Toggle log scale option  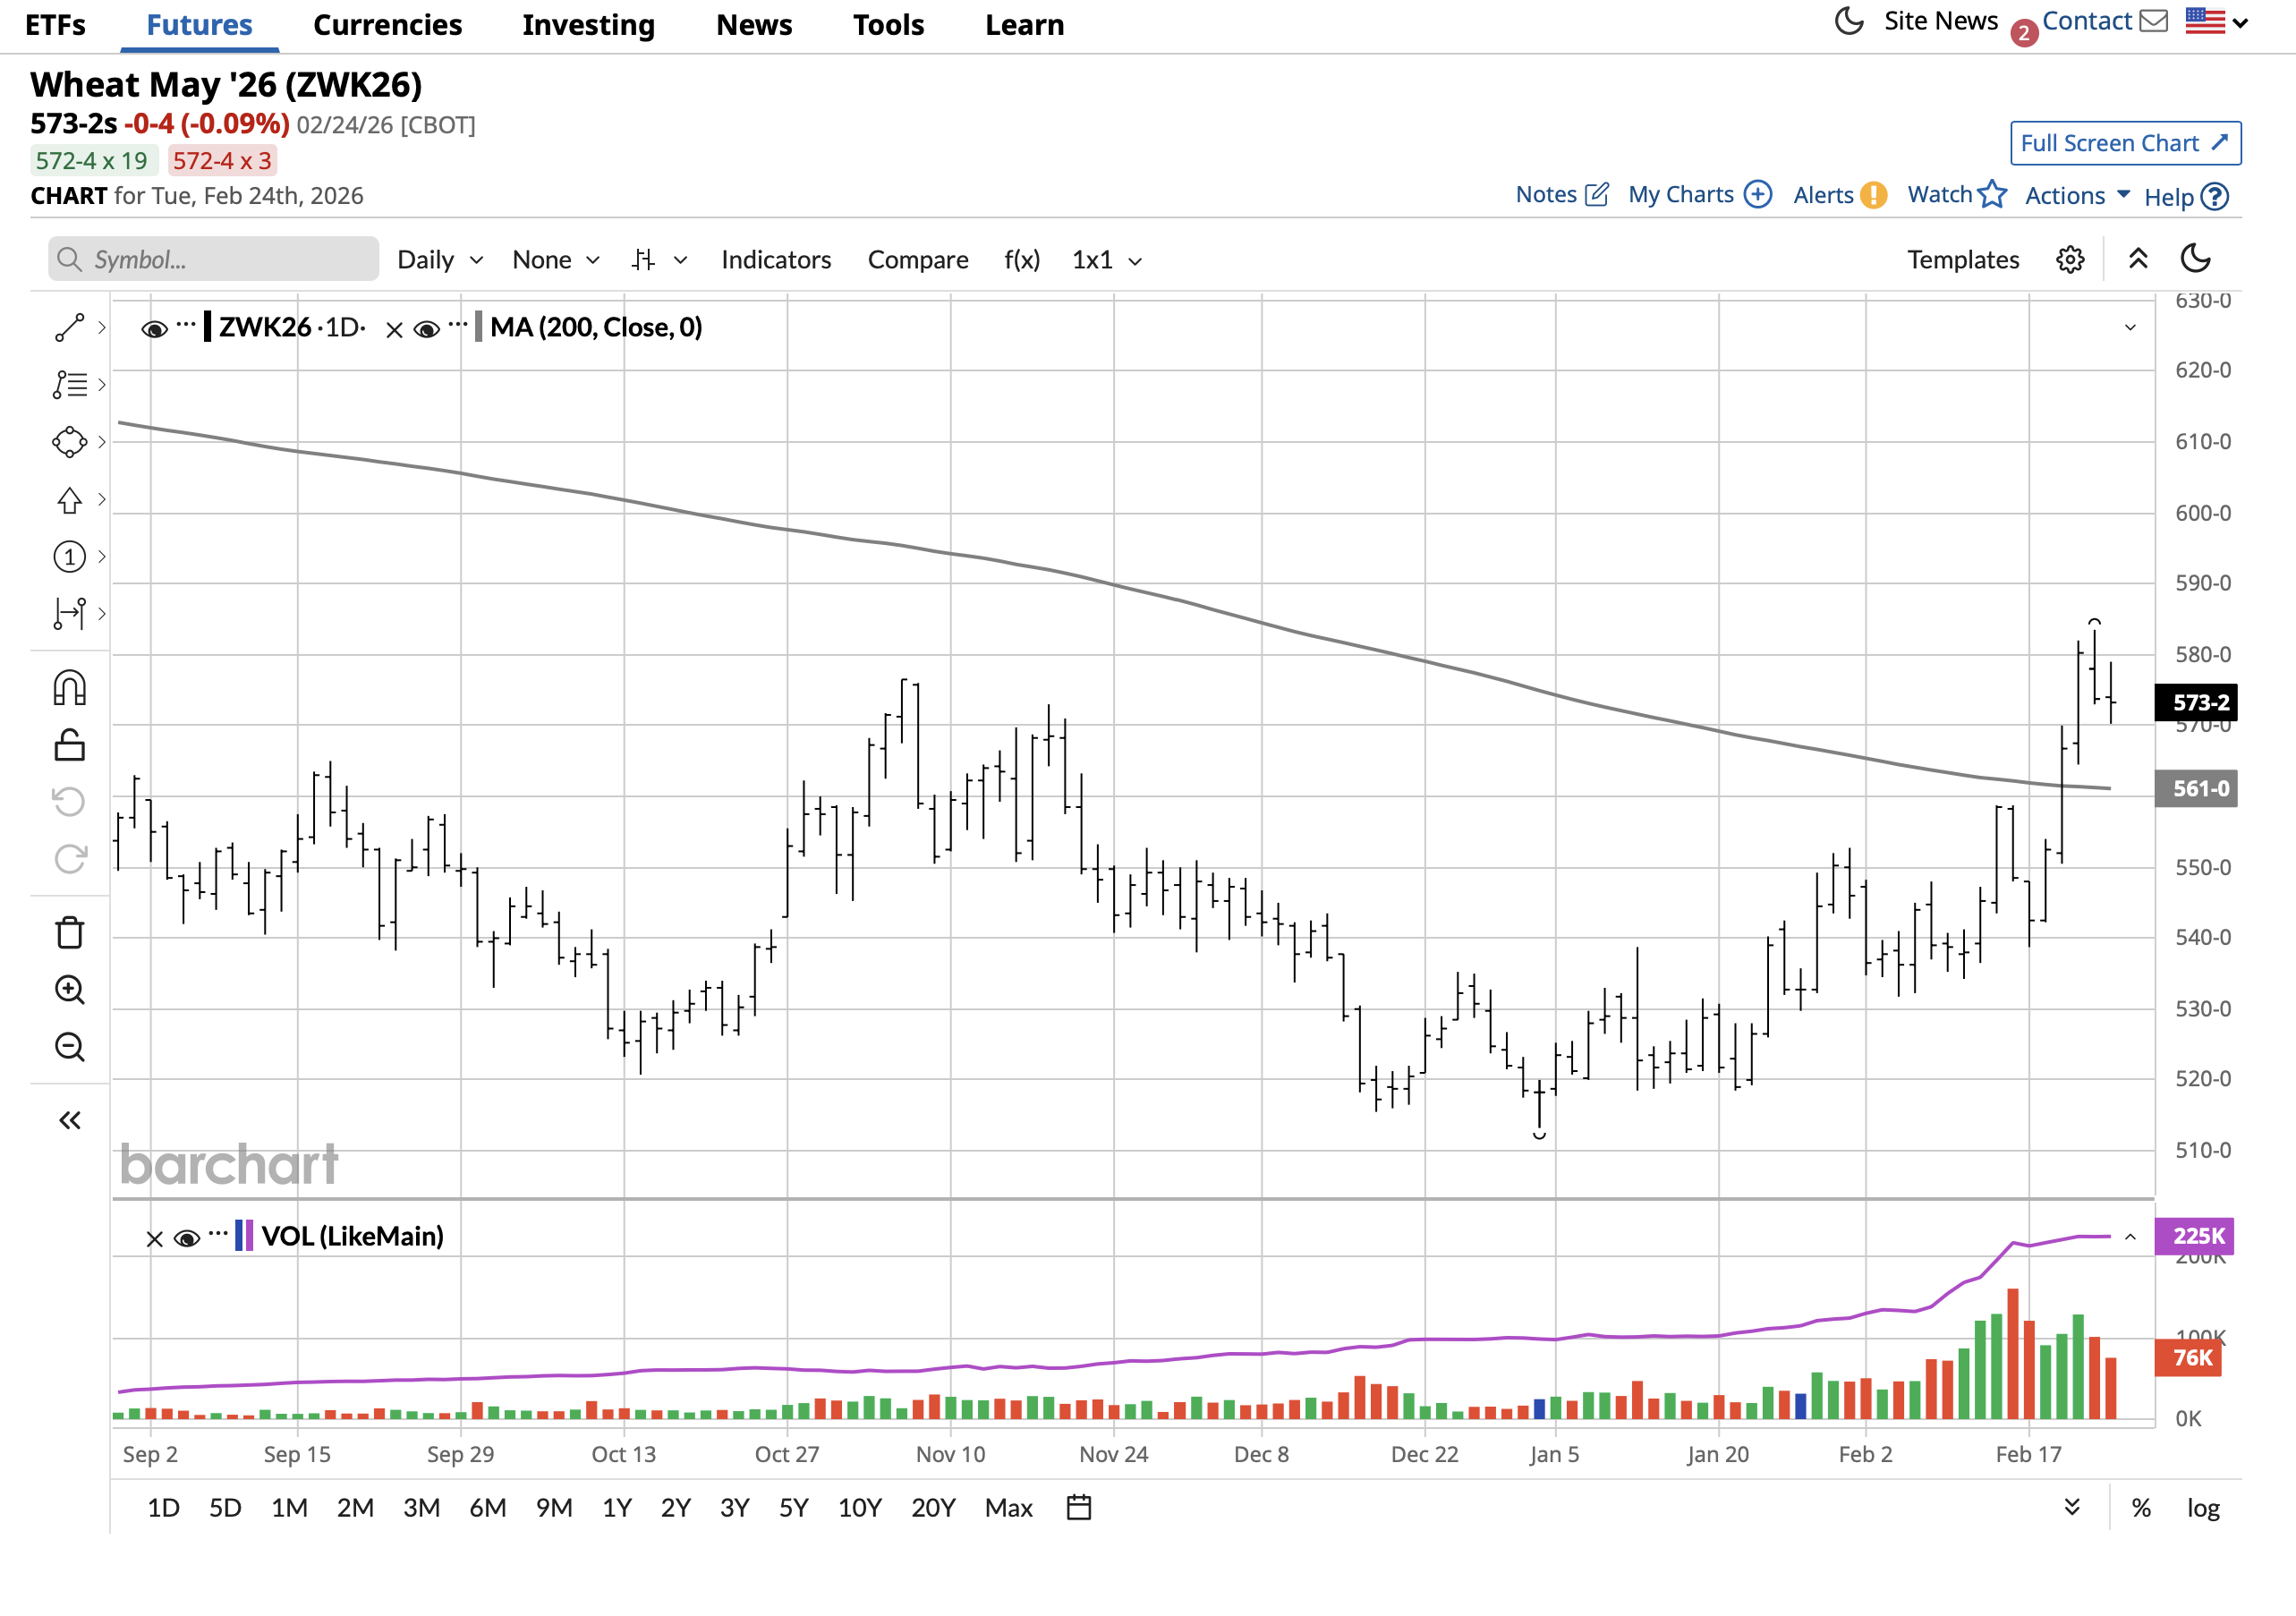(x=2202, y=1508)
